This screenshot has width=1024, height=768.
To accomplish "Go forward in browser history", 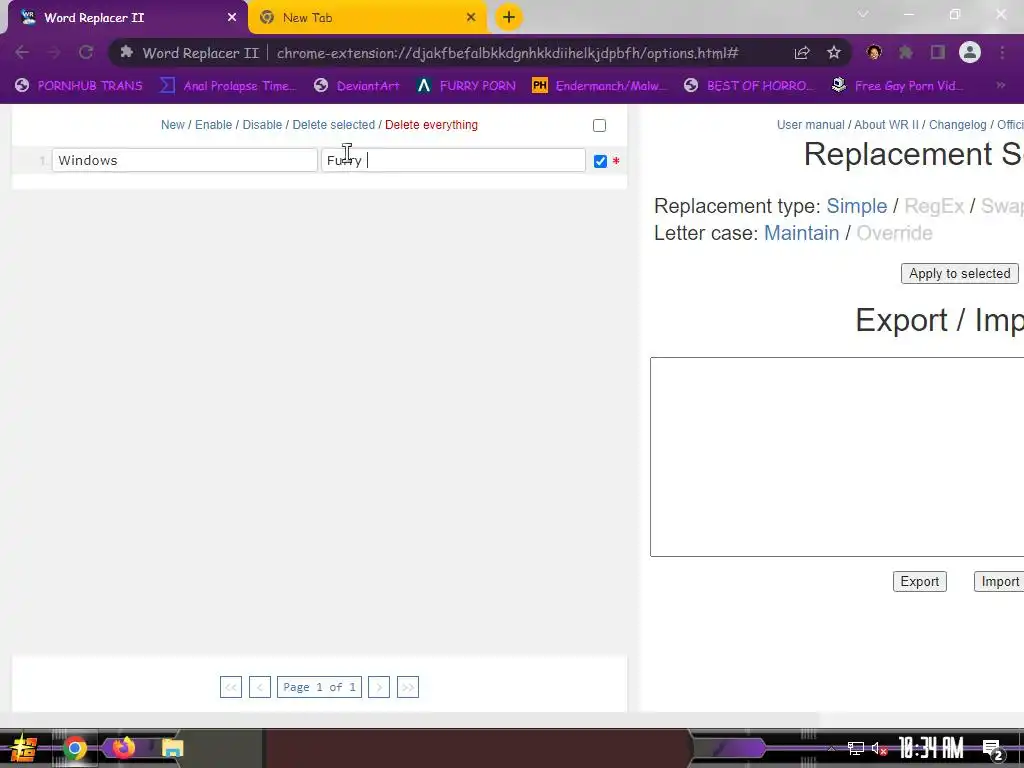I will (x=54, y=52).
